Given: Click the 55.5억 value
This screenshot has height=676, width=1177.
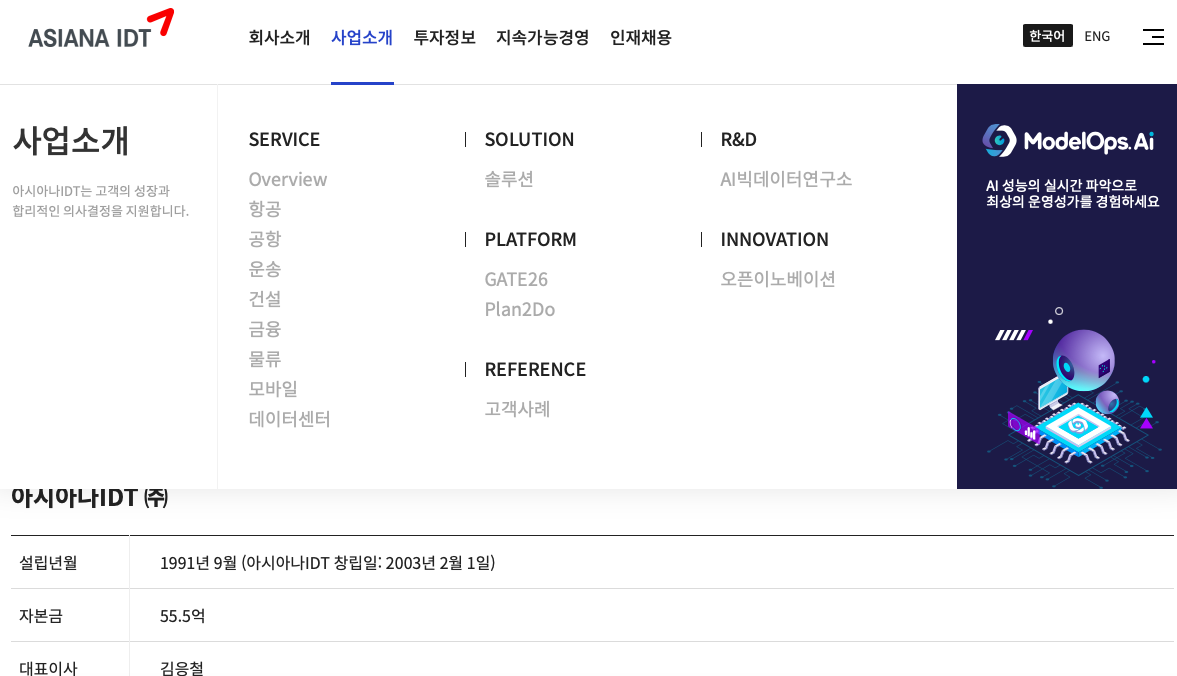Looking at the screenshot, I should (182, 616).
